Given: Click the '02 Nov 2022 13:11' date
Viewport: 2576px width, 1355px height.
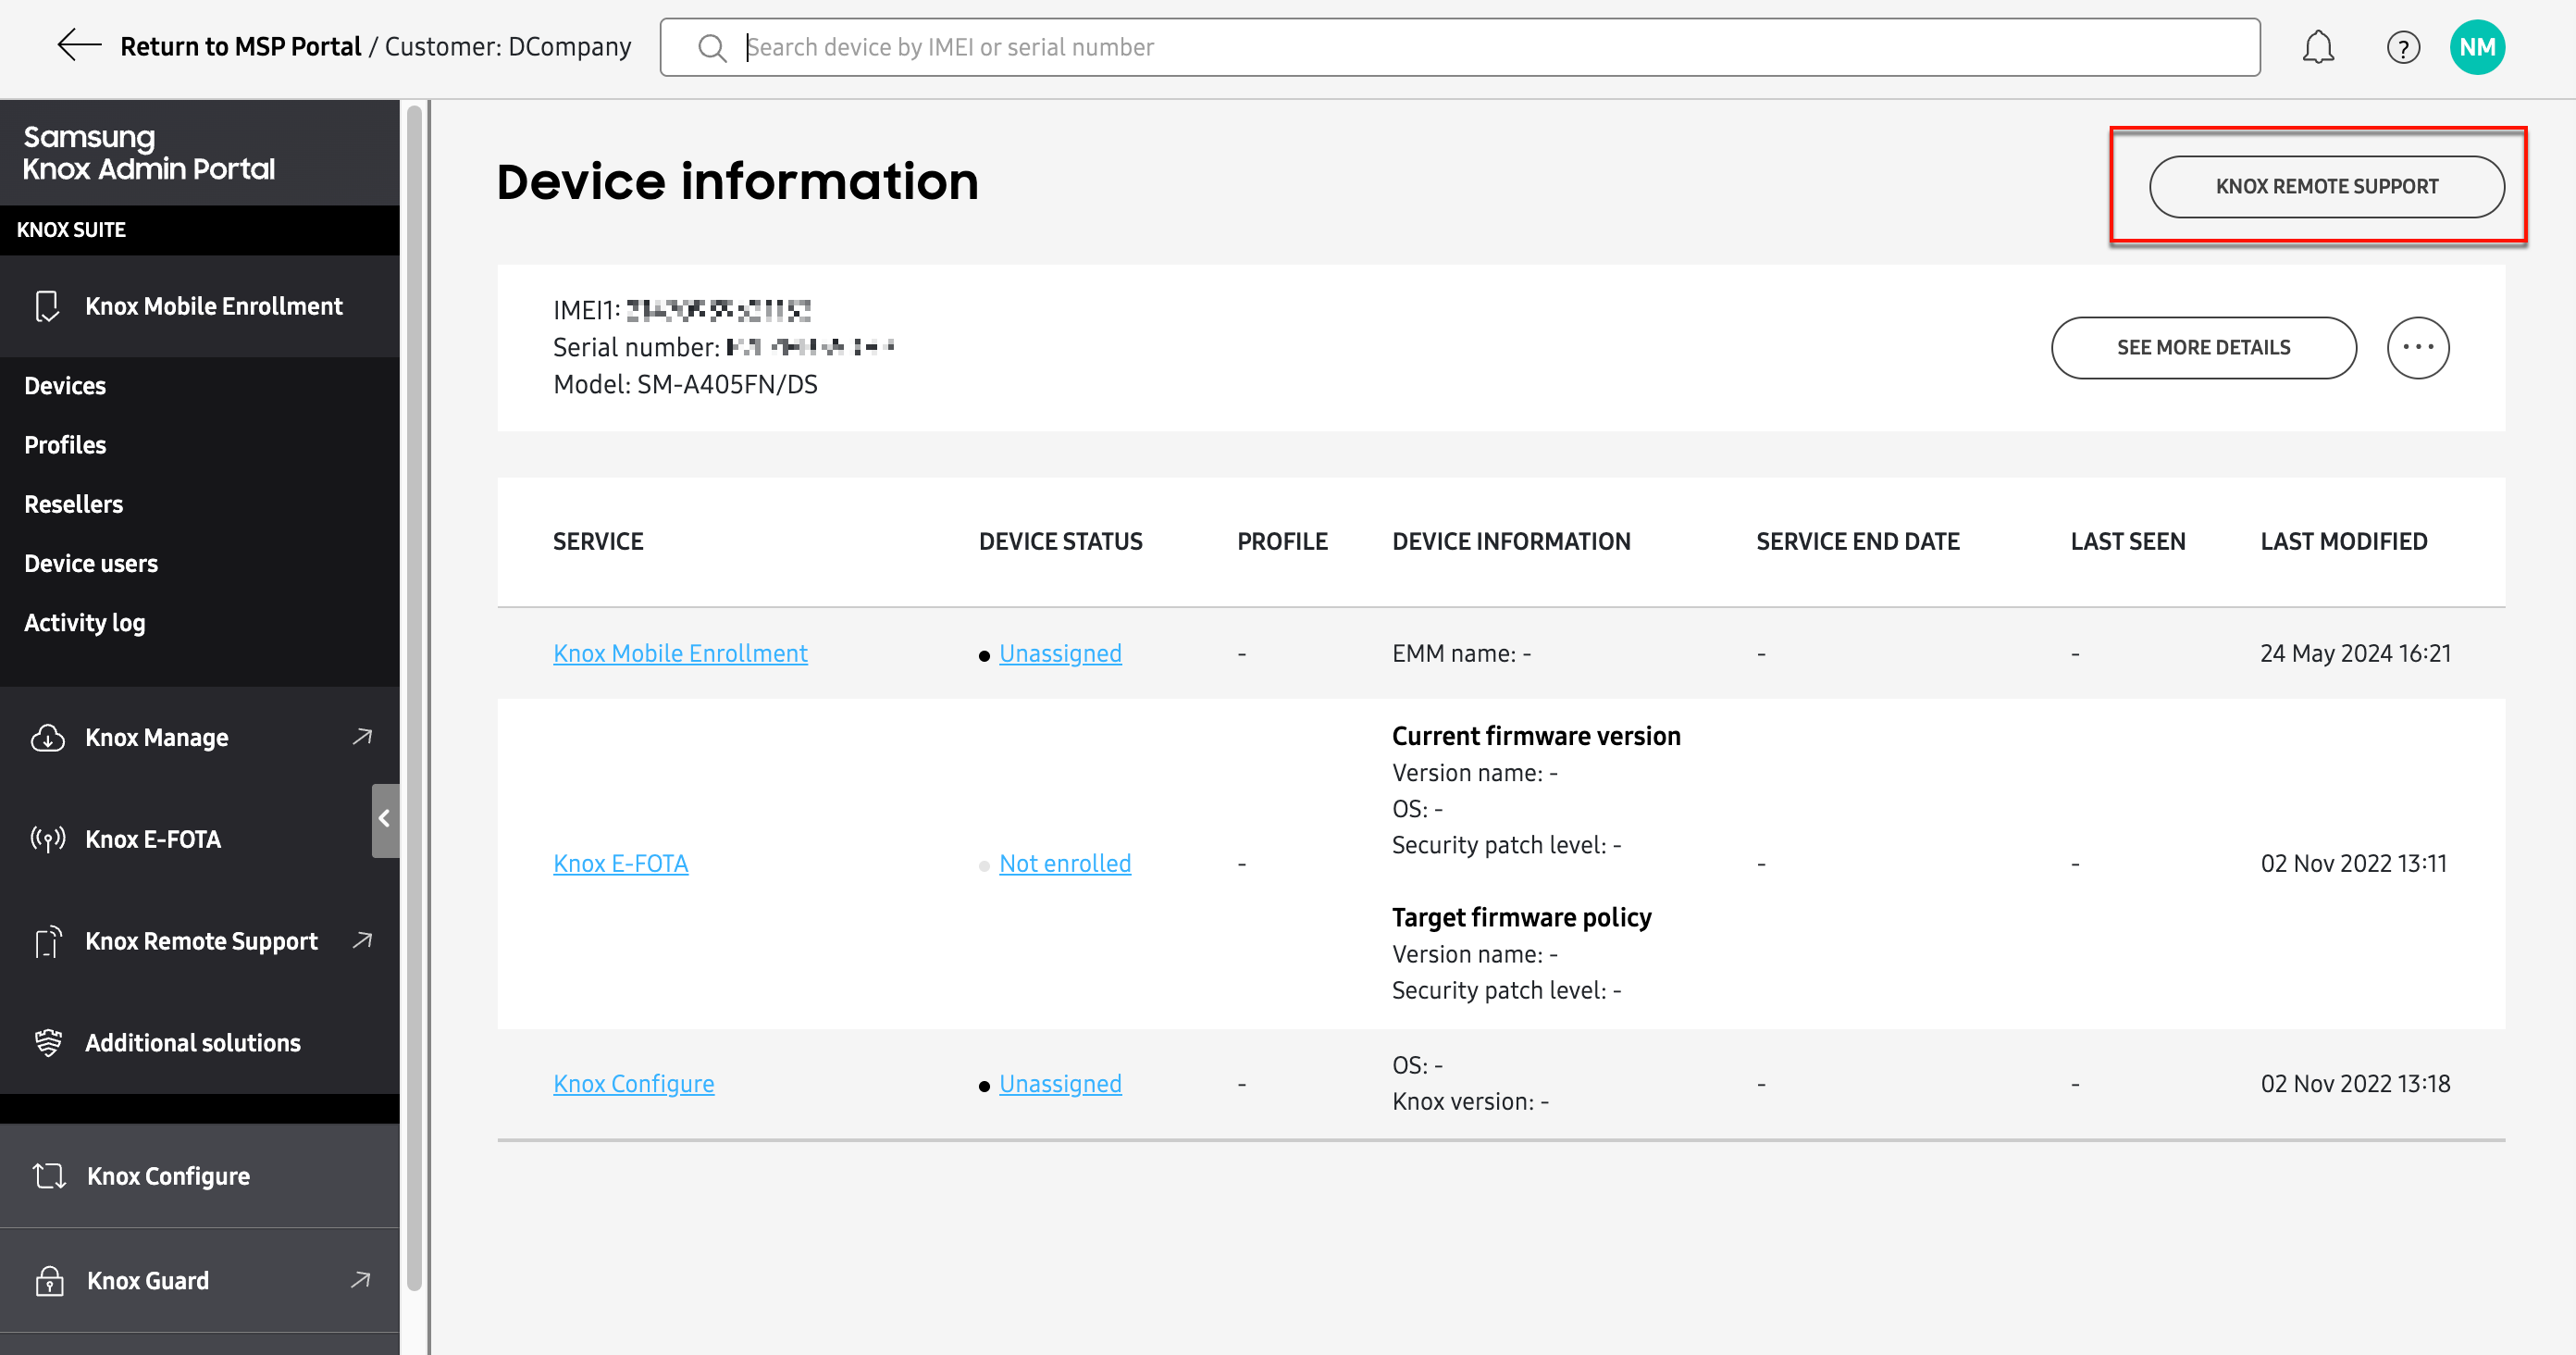Looking at the screenshot, I should (x=2353, y=863).
